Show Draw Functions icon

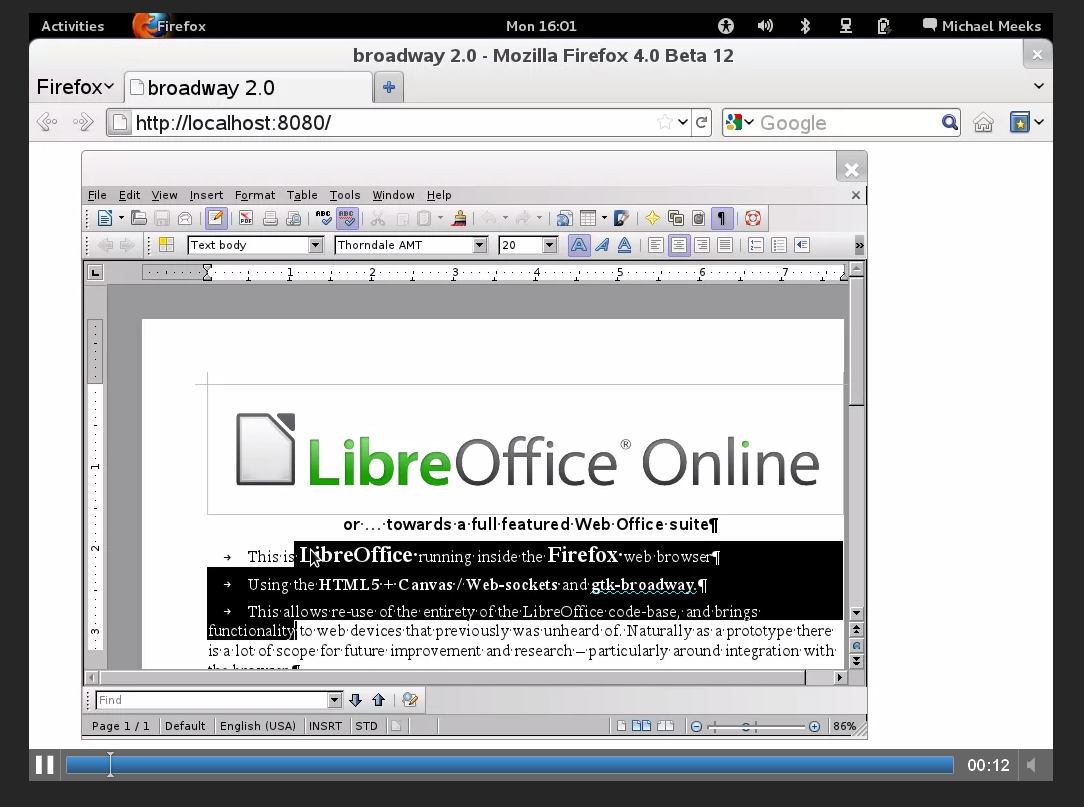pos(622,219)
